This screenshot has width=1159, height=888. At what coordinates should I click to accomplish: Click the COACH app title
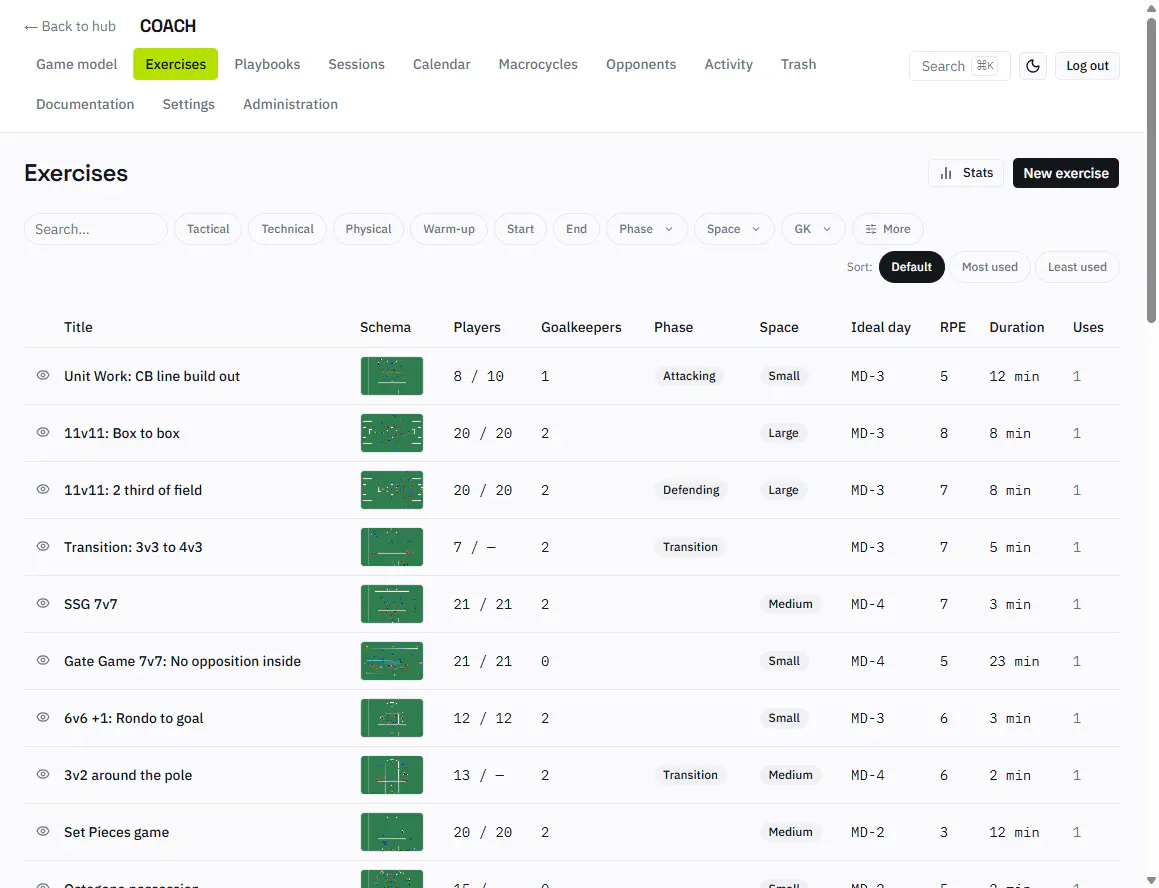168,26
